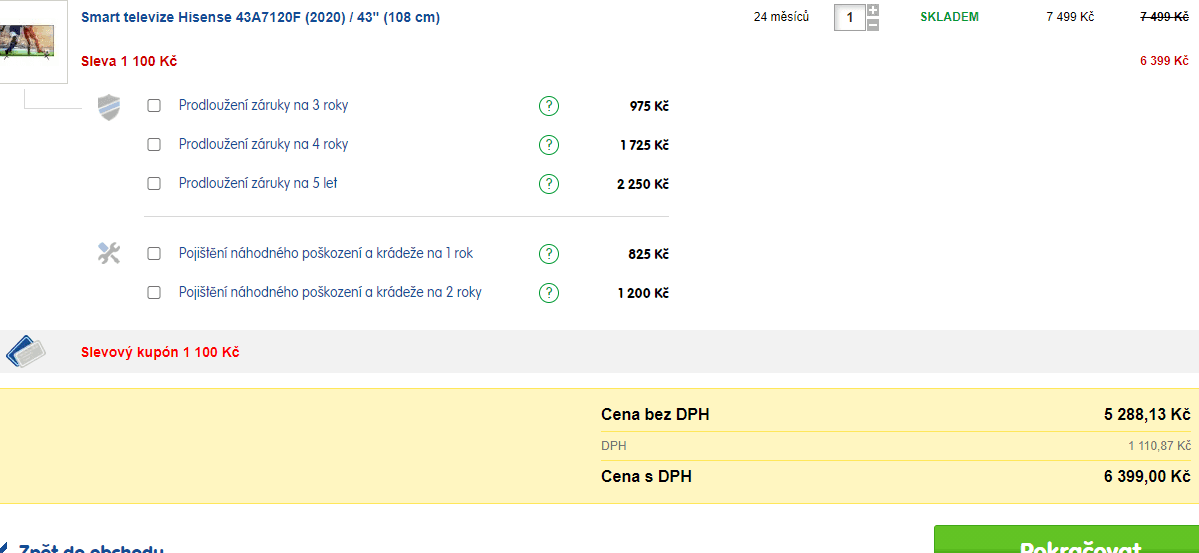
Task: Select 1-year damage and theft insurance checkbox
Action: click(154, 254)
